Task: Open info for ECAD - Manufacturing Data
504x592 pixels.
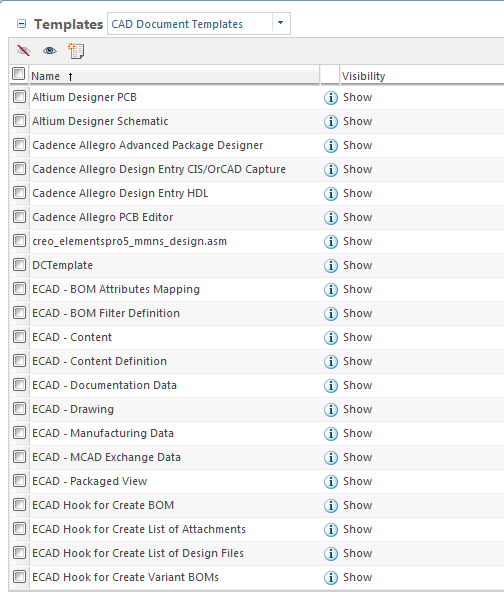Action: click(331, 433)
